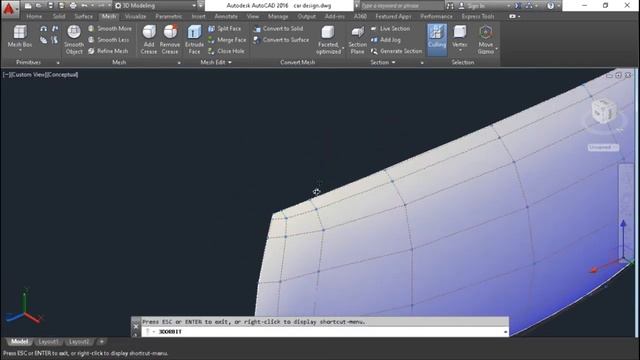Click Convert to Solid
The width and height of the screenshot is (640, 360).
(278, 29)
